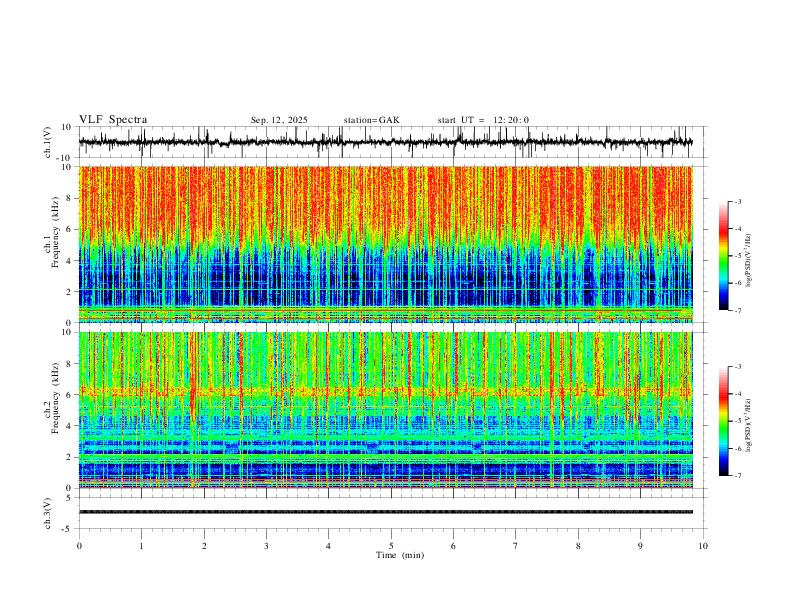Click the ch.2 'Frequency (kHz)' label
This screenshot has width=792, height=612.
[55, 396]
